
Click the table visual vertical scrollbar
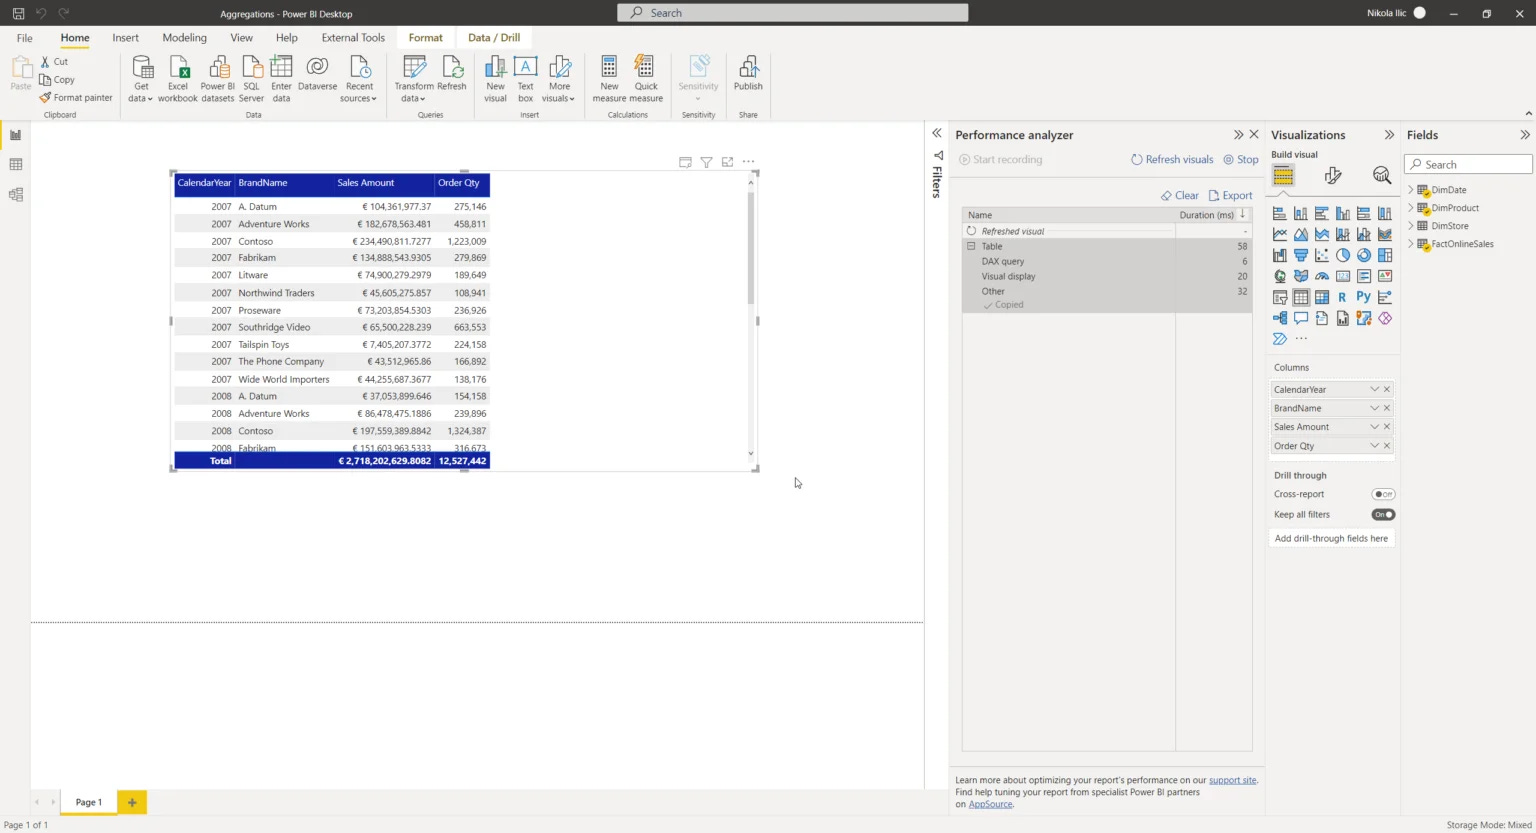click(x=751, y=246)
